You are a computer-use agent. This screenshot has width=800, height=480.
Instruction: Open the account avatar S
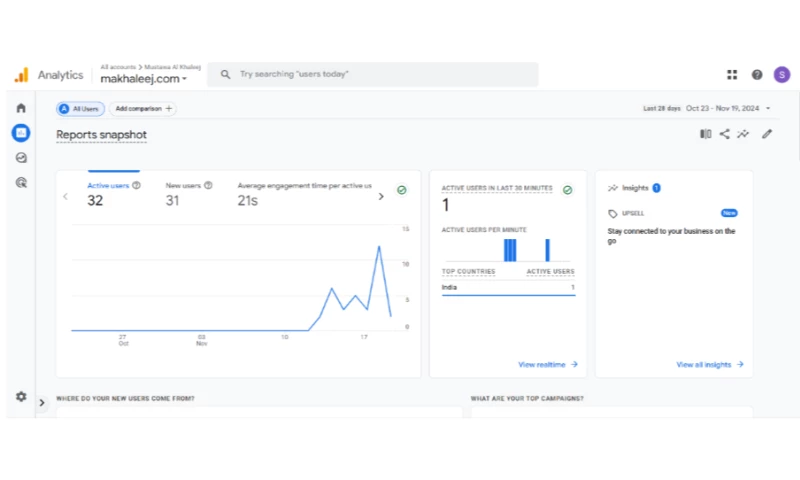pyautogui.click(x=782, y=75)
